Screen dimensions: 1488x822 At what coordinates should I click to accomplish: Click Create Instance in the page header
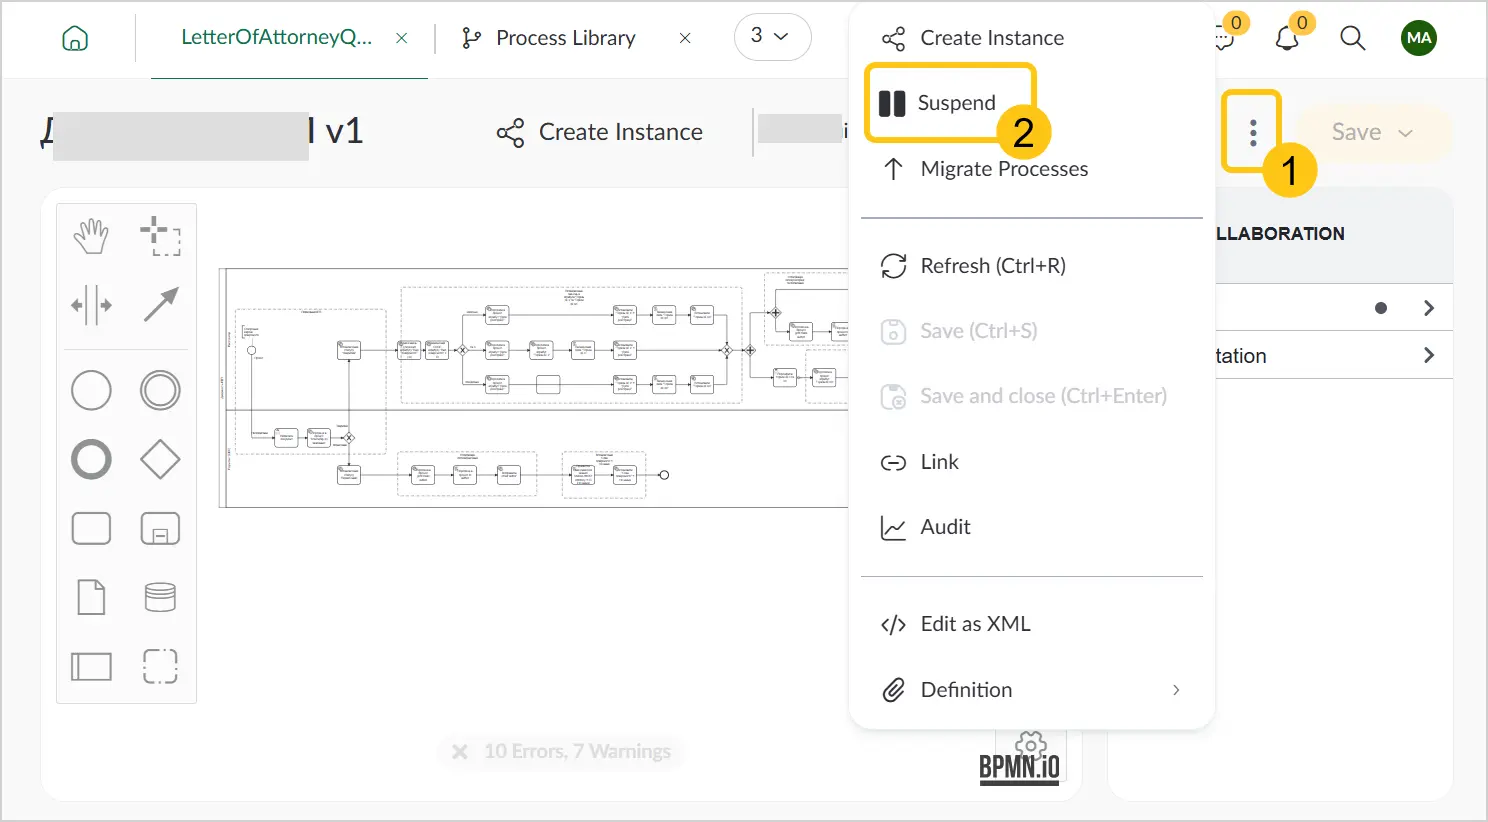tap(600, 132)
